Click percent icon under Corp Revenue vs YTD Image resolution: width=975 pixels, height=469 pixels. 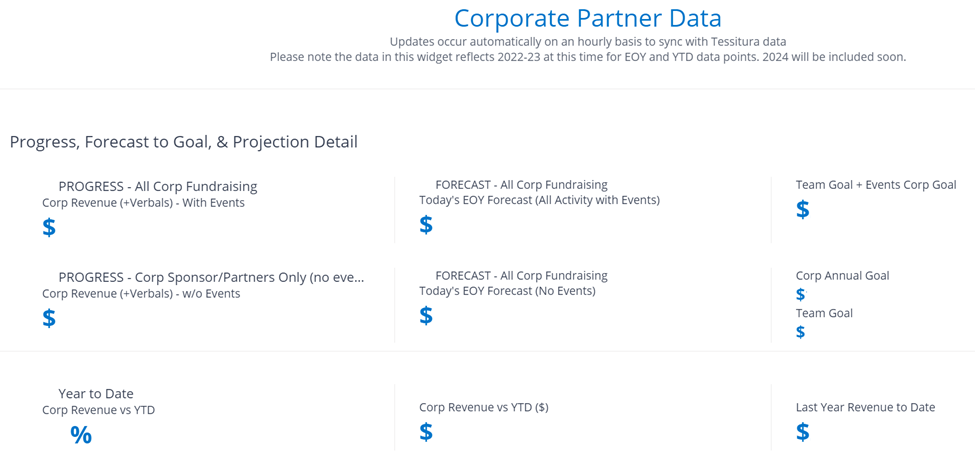tap(81, 435)
